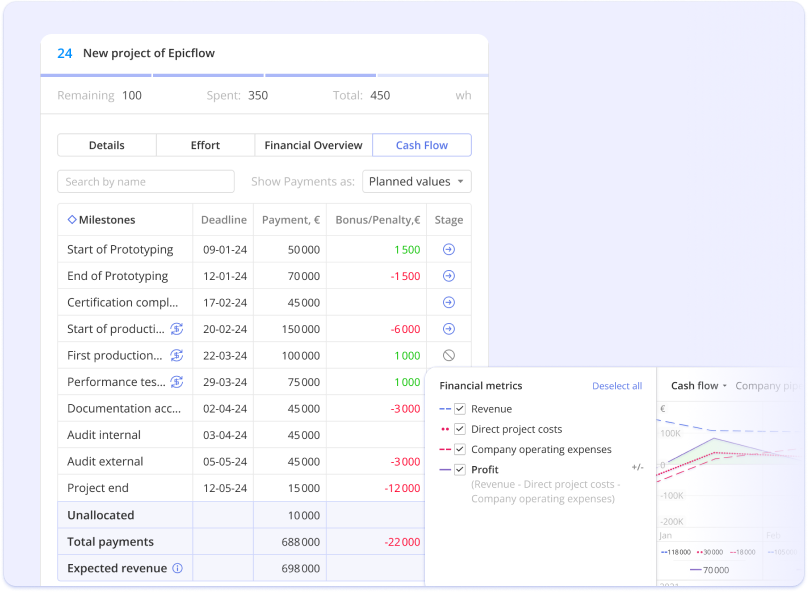The width and height of the screenshot is (808, 592).
Task: Click the Revenue dashed blue legend line
Action: point(445,409)
